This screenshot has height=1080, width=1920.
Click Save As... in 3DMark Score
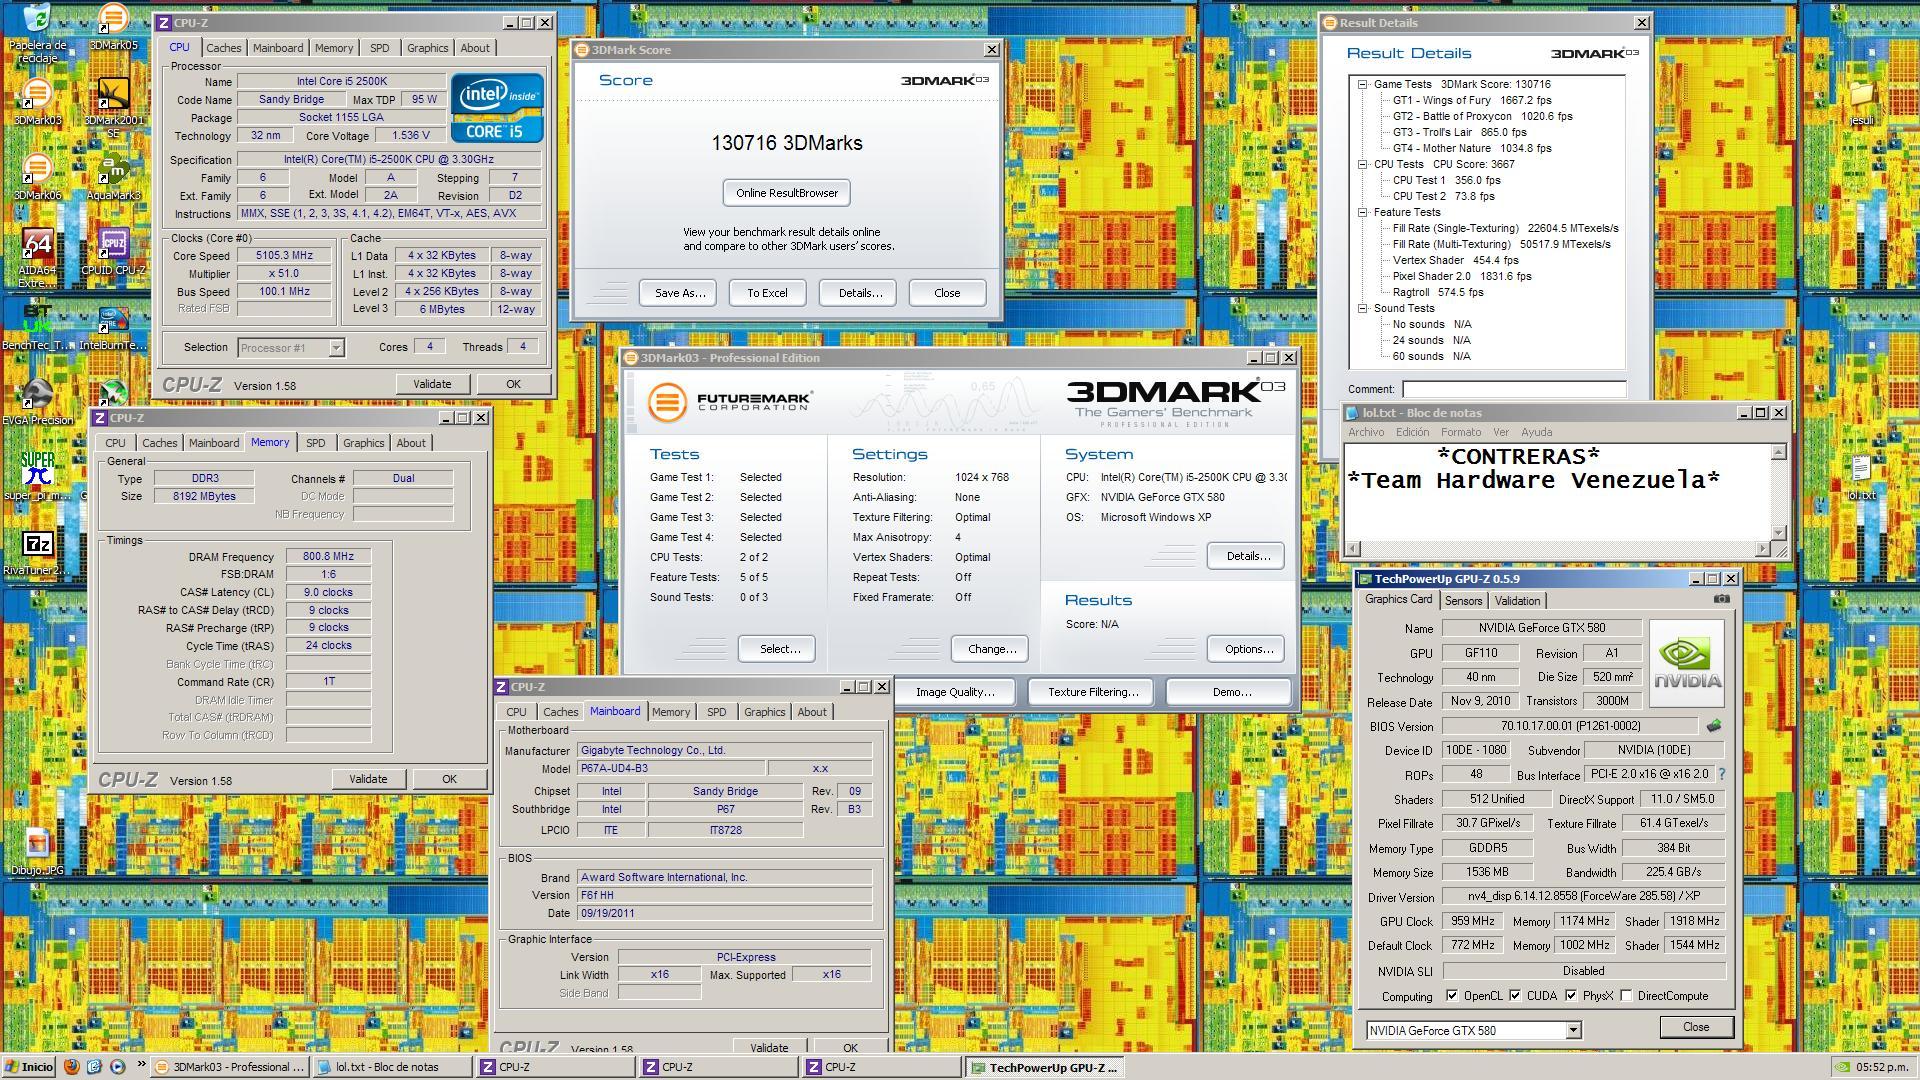[x=679, y=293]
